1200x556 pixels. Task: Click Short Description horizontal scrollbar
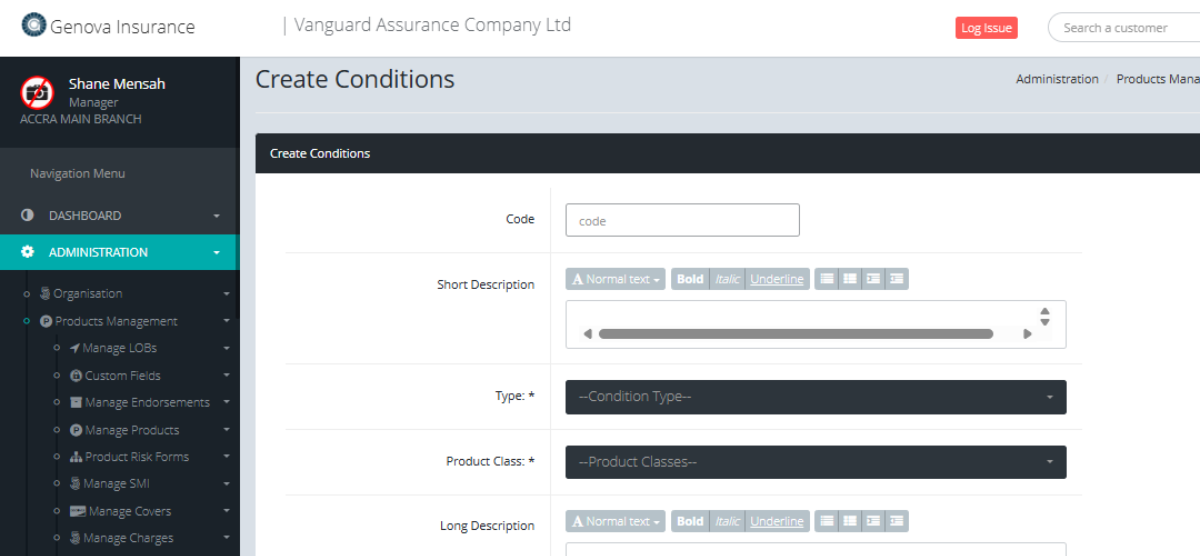coord(795,334)
